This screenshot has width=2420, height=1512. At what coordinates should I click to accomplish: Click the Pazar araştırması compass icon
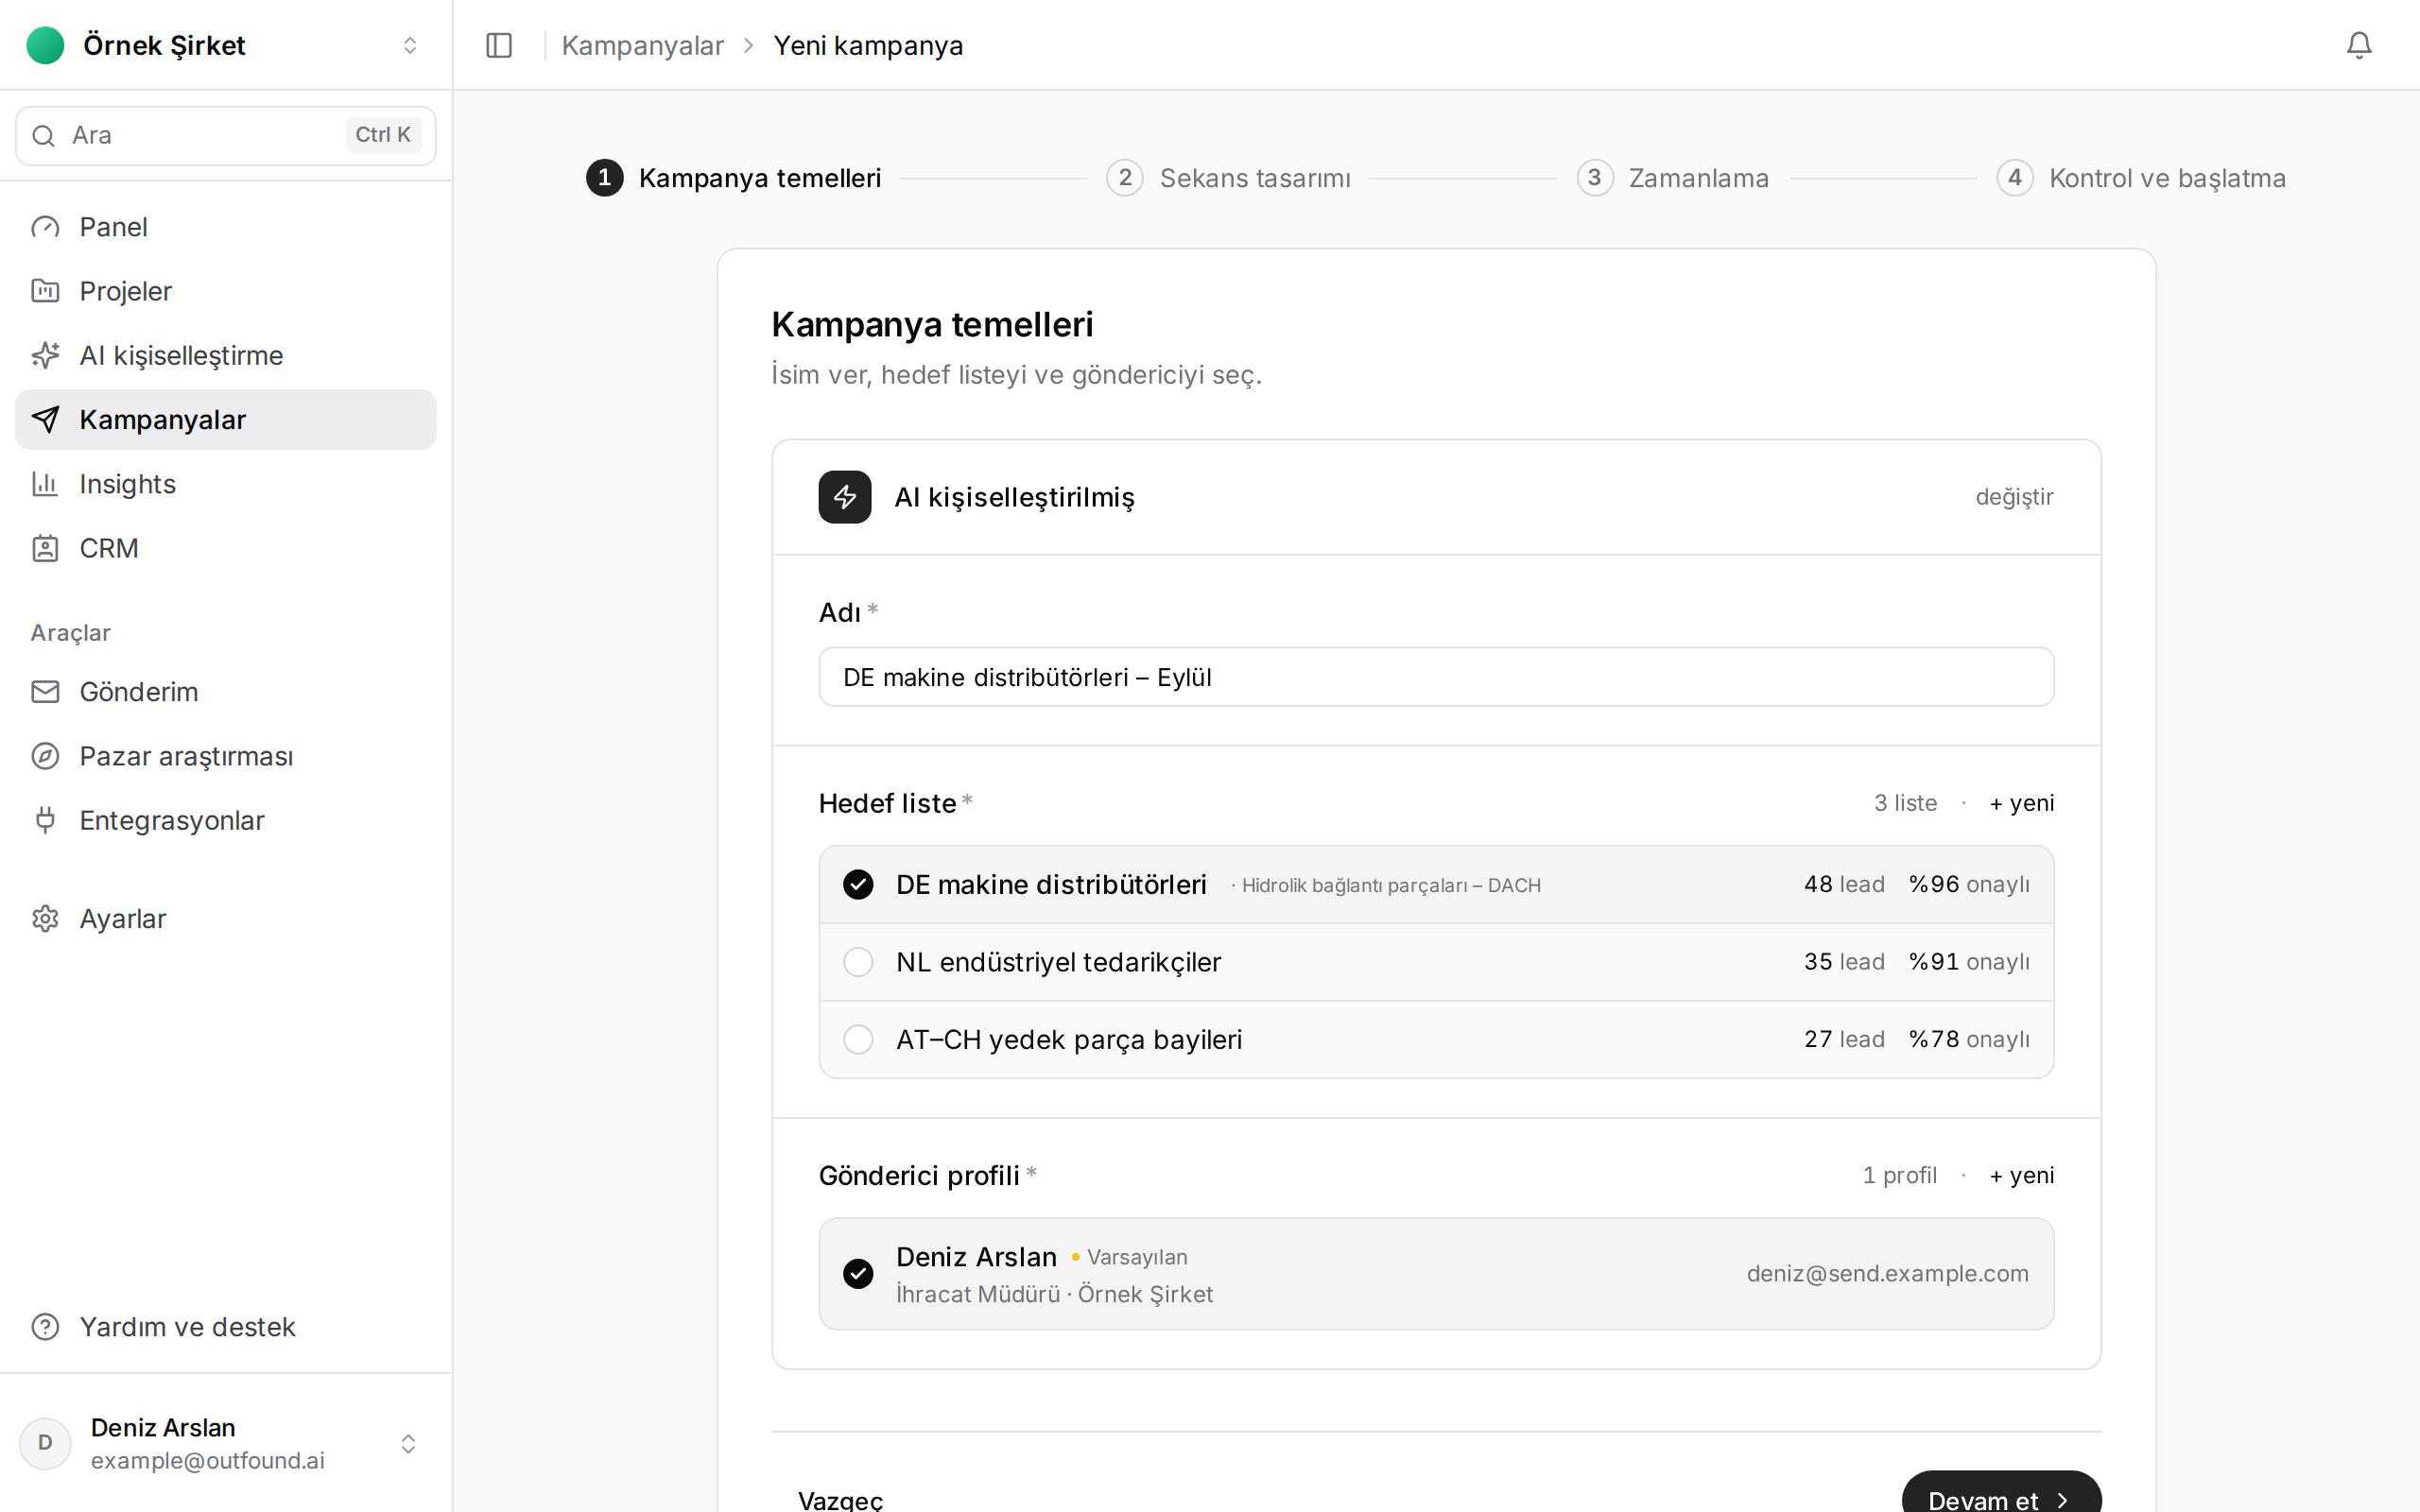point(45,756)
